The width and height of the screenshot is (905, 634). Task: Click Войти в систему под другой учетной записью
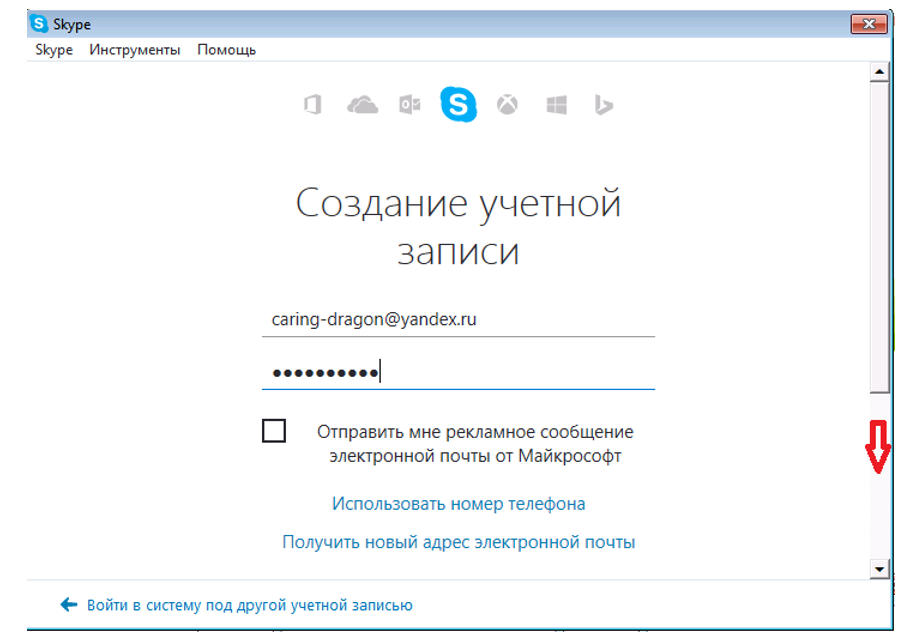(x=249, y=605)
